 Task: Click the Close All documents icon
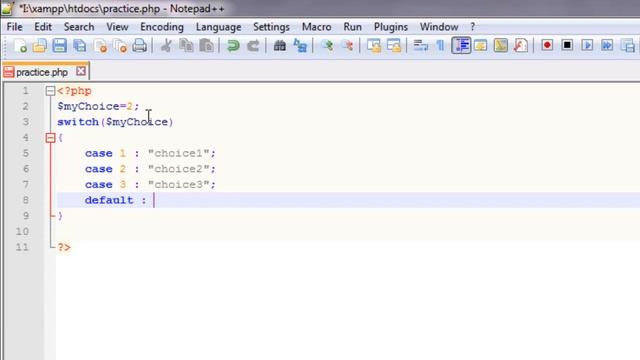click(x=120, y=46)
